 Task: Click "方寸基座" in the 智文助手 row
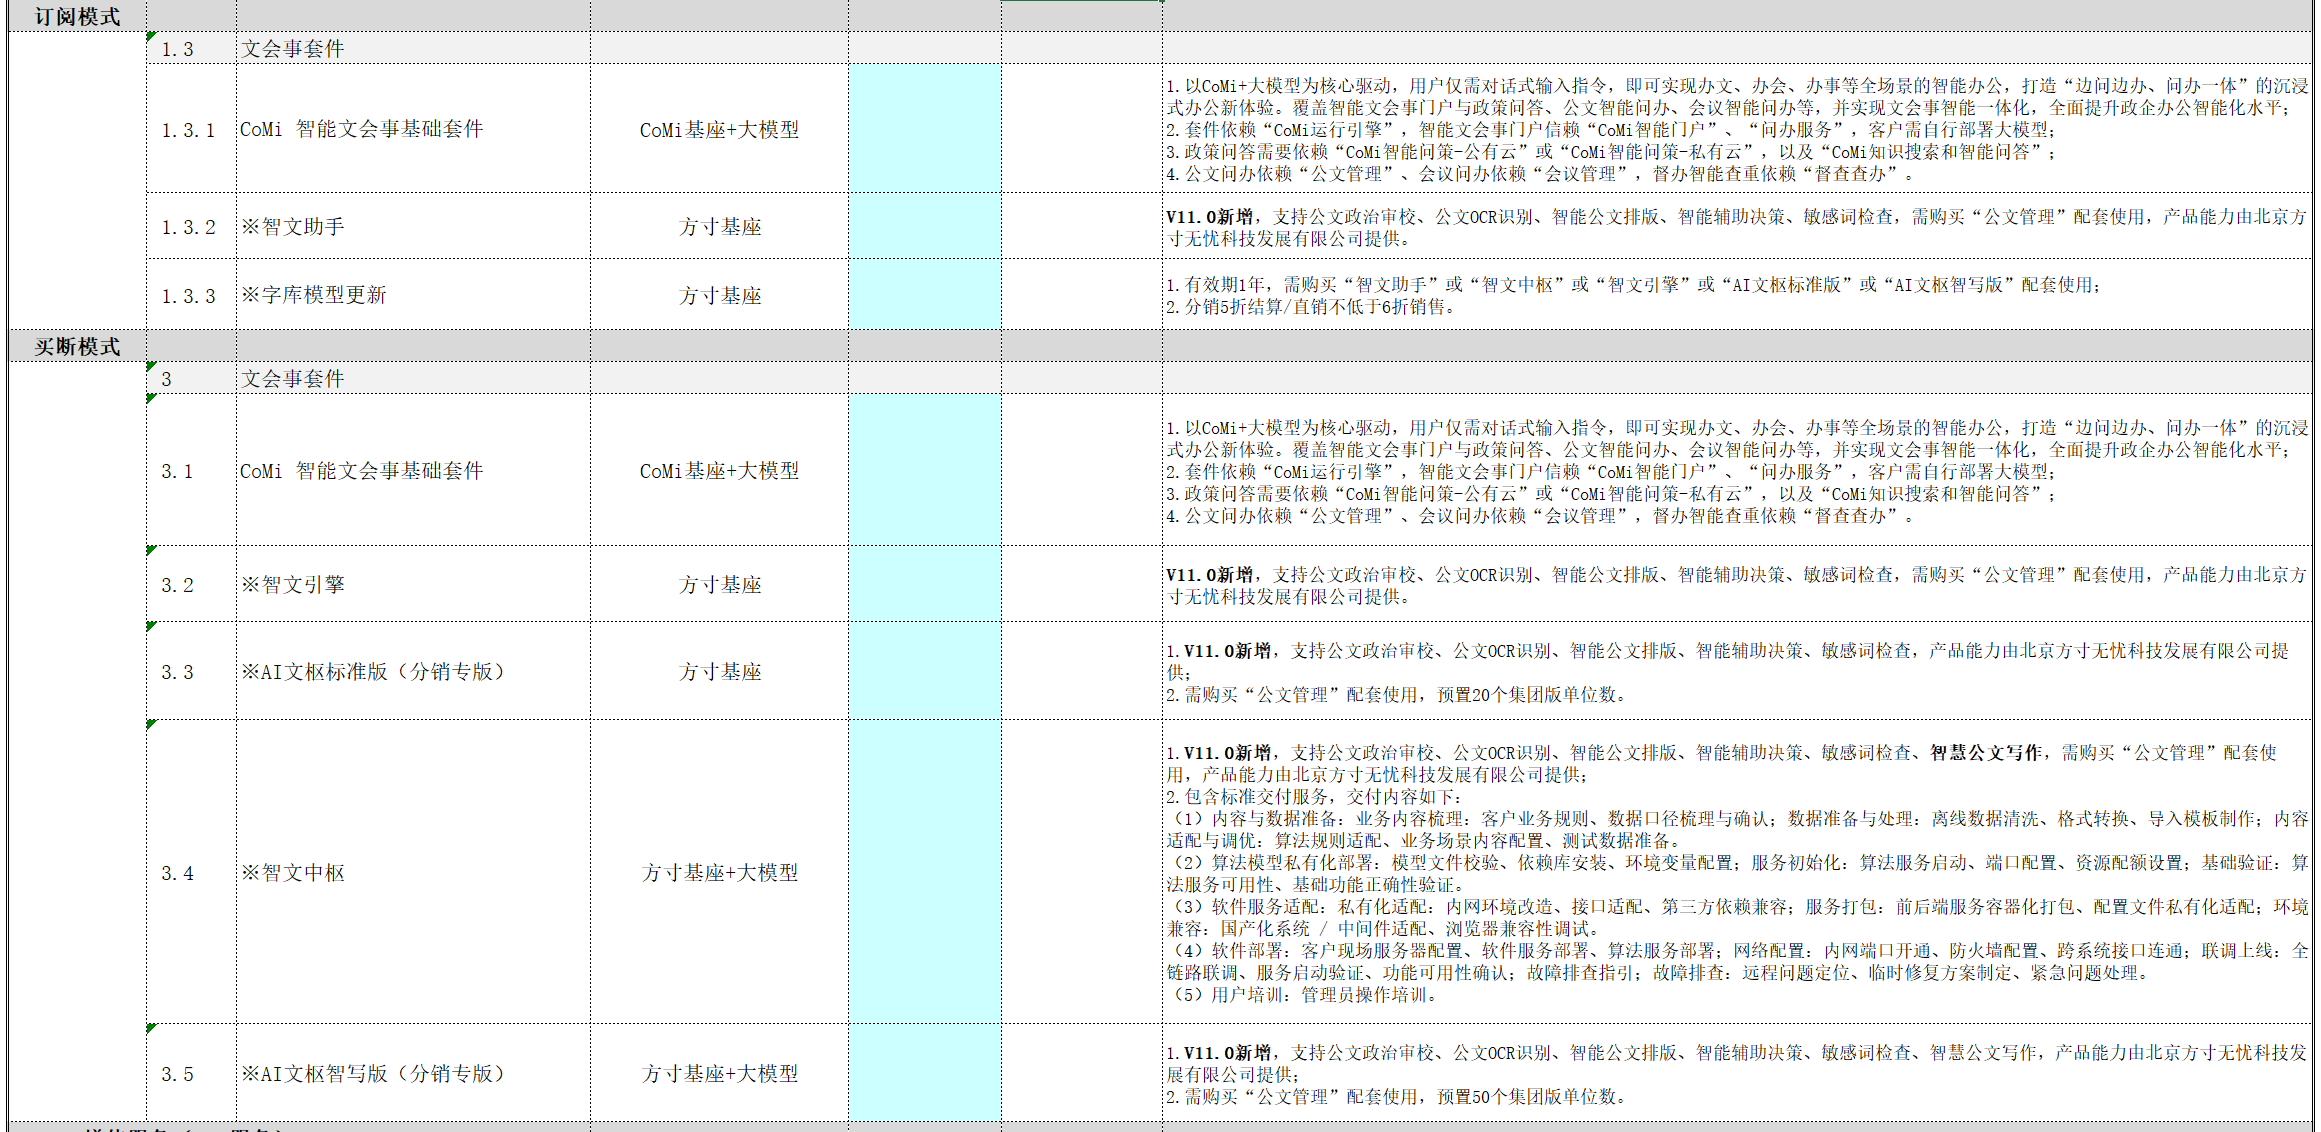pos(720,227)
